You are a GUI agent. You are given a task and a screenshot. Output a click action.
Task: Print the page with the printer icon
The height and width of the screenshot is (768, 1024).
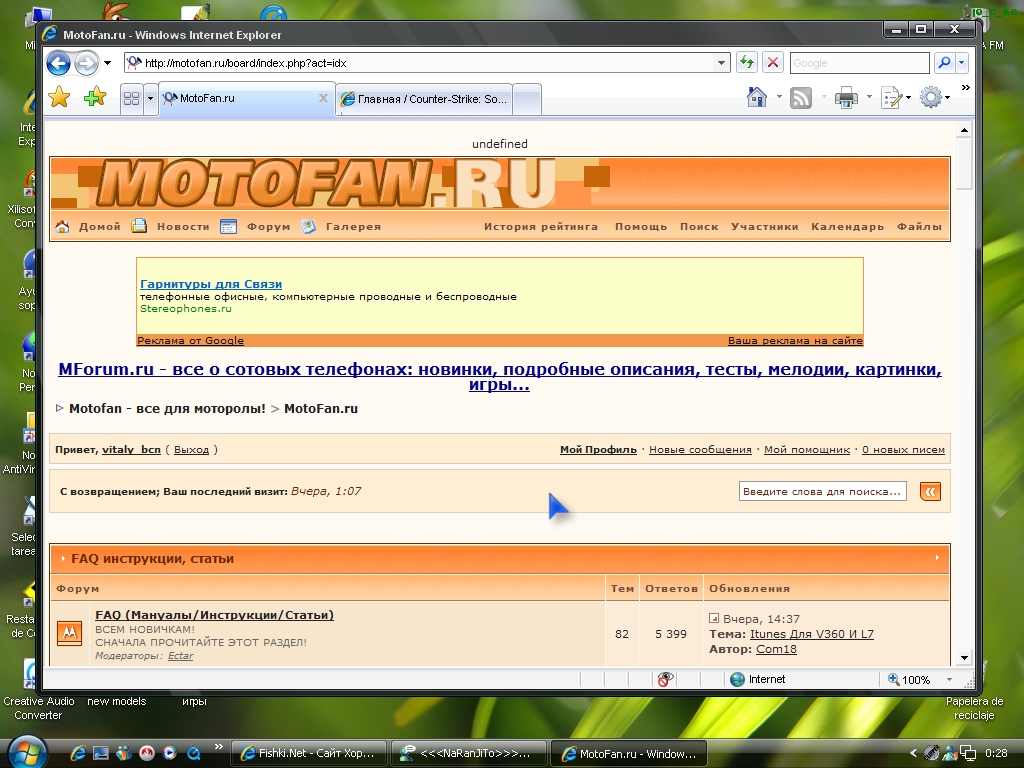(x=846, y=98)
